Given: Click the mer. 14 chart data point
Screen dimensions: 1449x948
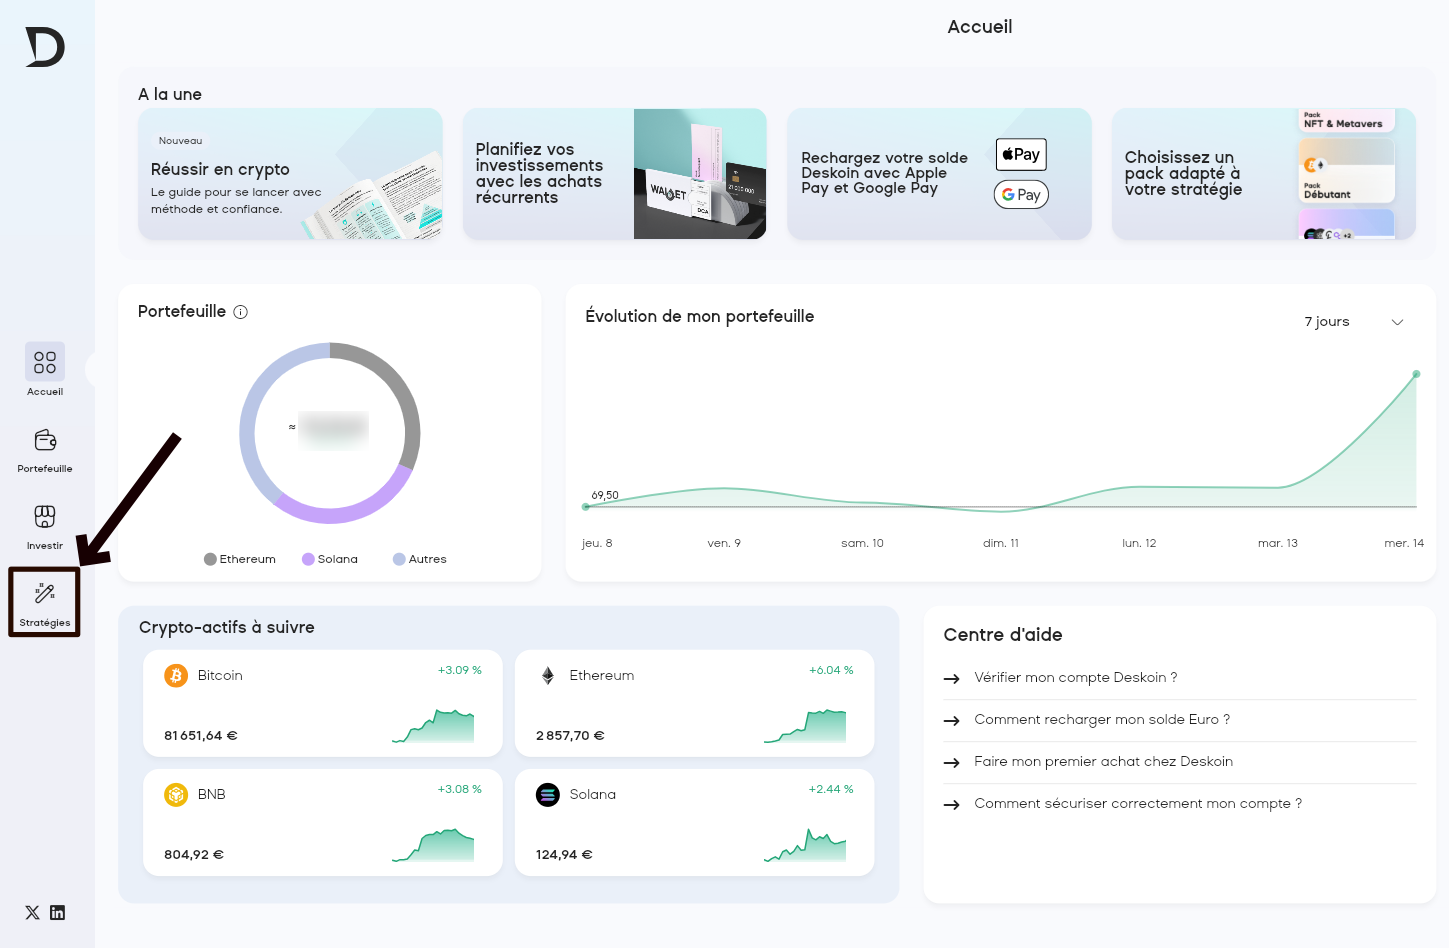Looking at the screenshot, I should click(x=1416, y=374).
